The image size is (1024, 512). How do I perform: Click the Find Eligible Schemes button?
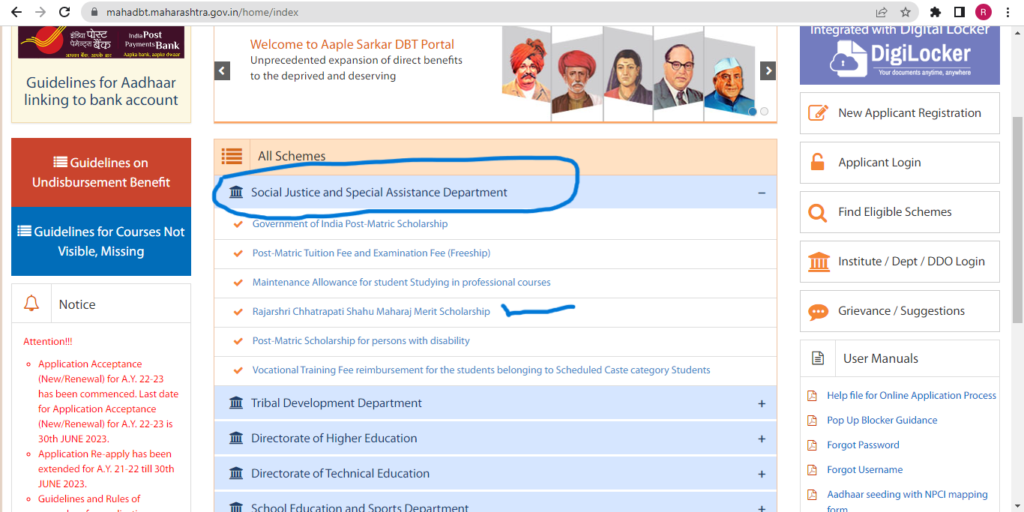coord(899,212)
